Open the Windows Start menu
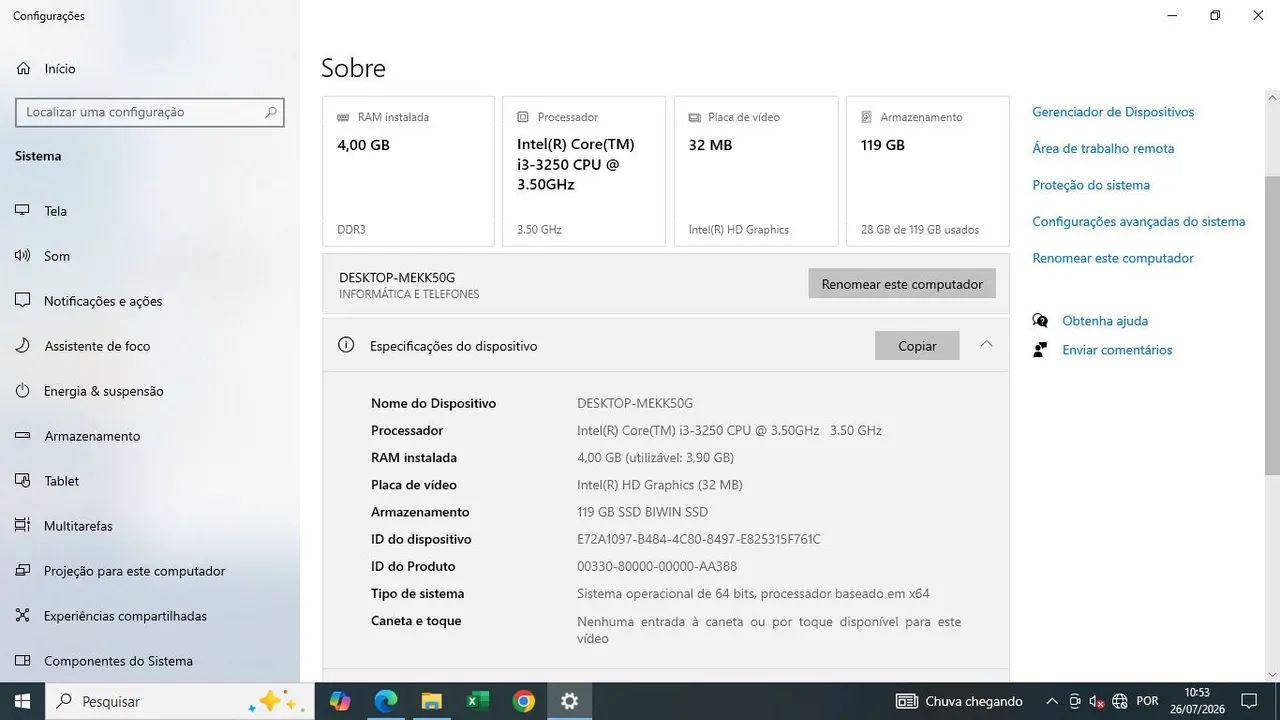 point(22,701)
